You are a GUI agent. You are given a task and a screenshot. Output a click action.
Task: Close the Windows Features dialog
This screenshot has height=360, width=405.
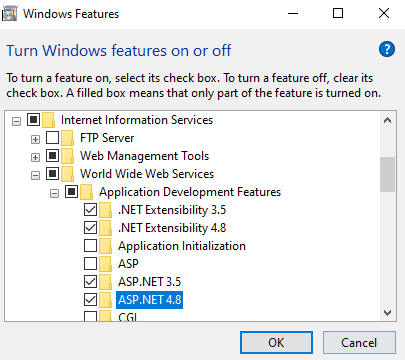tap(384, 14)
